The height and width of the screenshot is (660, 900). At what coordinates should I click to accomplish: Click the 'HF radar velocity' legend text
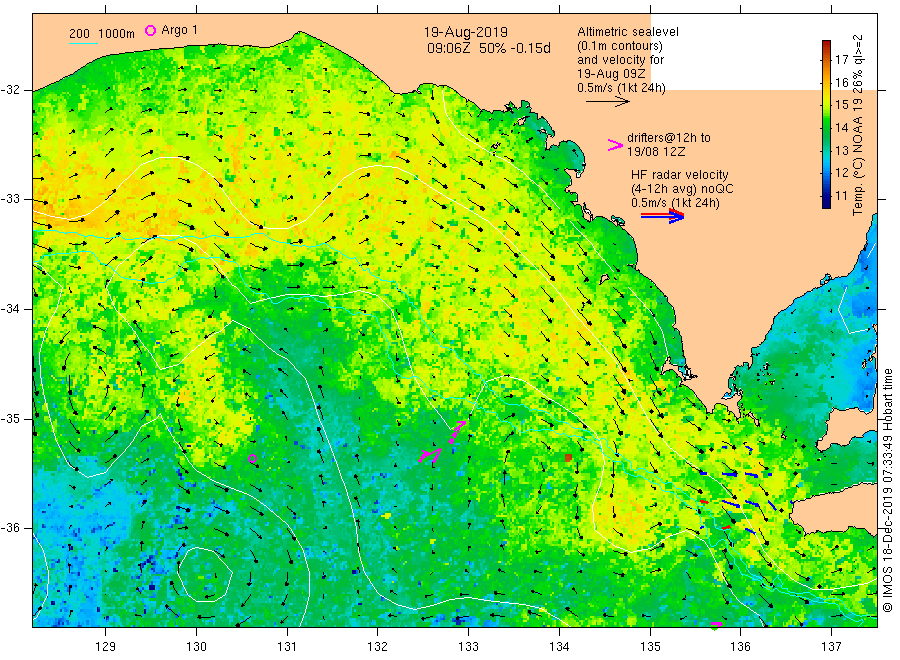[x=680, y=174]
